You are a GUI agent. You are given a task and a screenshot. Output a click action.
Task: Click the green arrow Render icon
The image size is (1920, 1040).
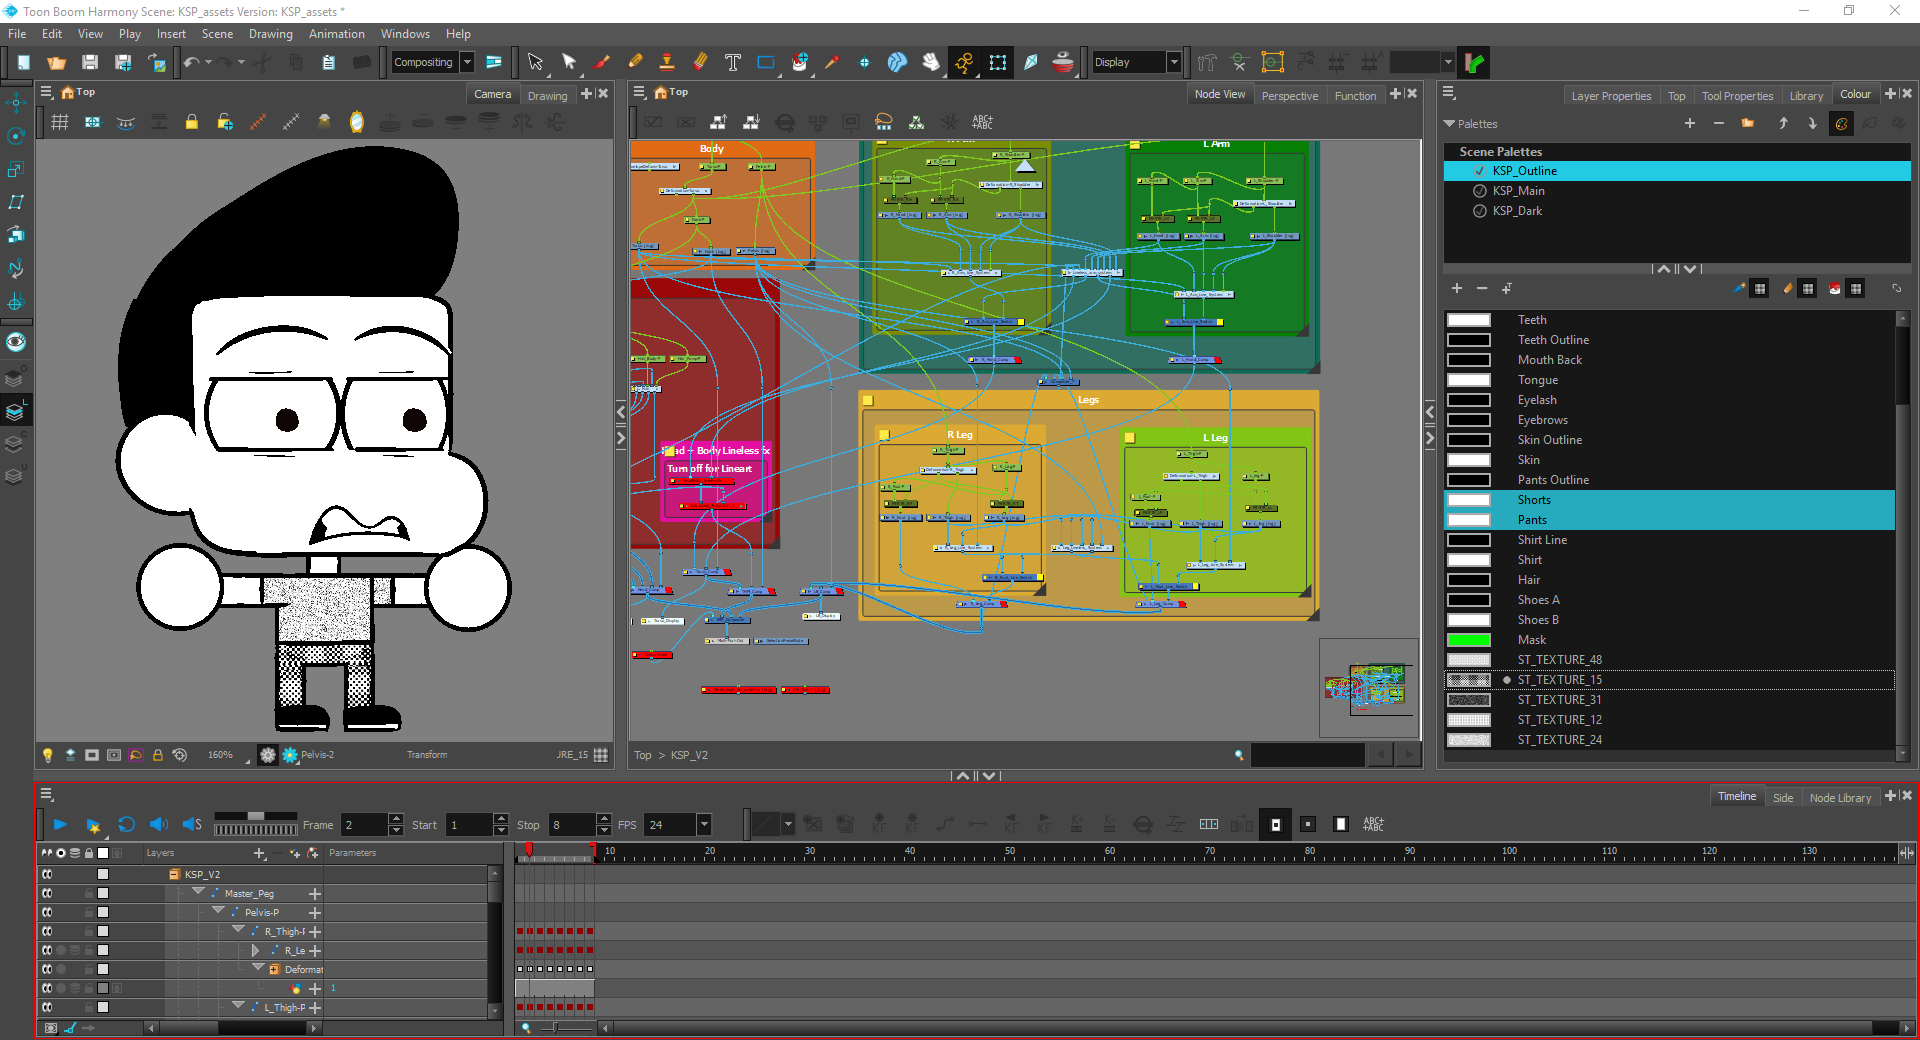click(x=1474, y=62)
